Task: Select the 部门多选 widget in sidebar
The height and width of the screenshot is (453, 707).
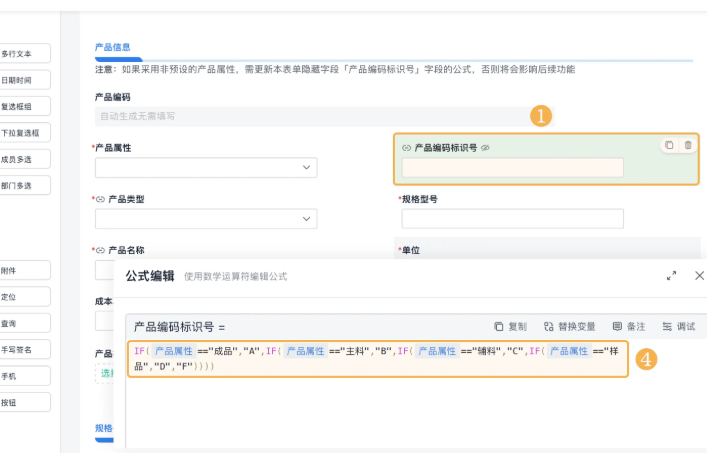Action: (x=25, y=185)
